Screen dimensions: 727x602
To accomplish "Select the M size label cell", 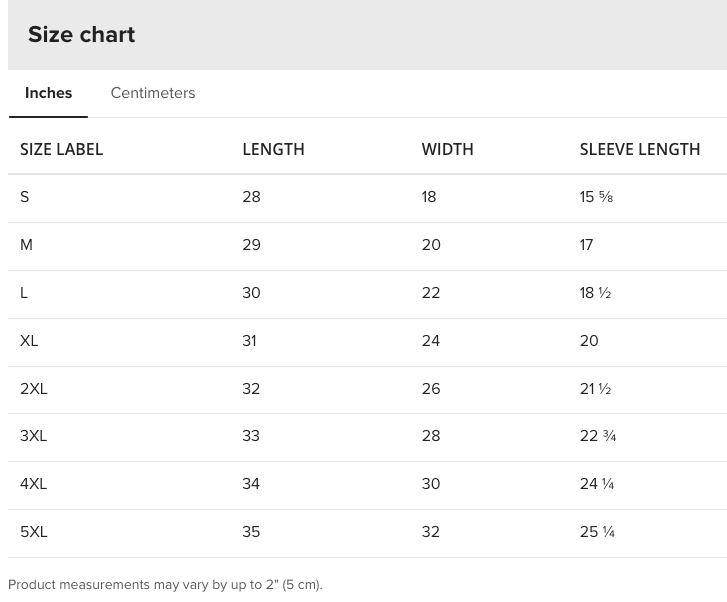I will click(x=27, y=245).
